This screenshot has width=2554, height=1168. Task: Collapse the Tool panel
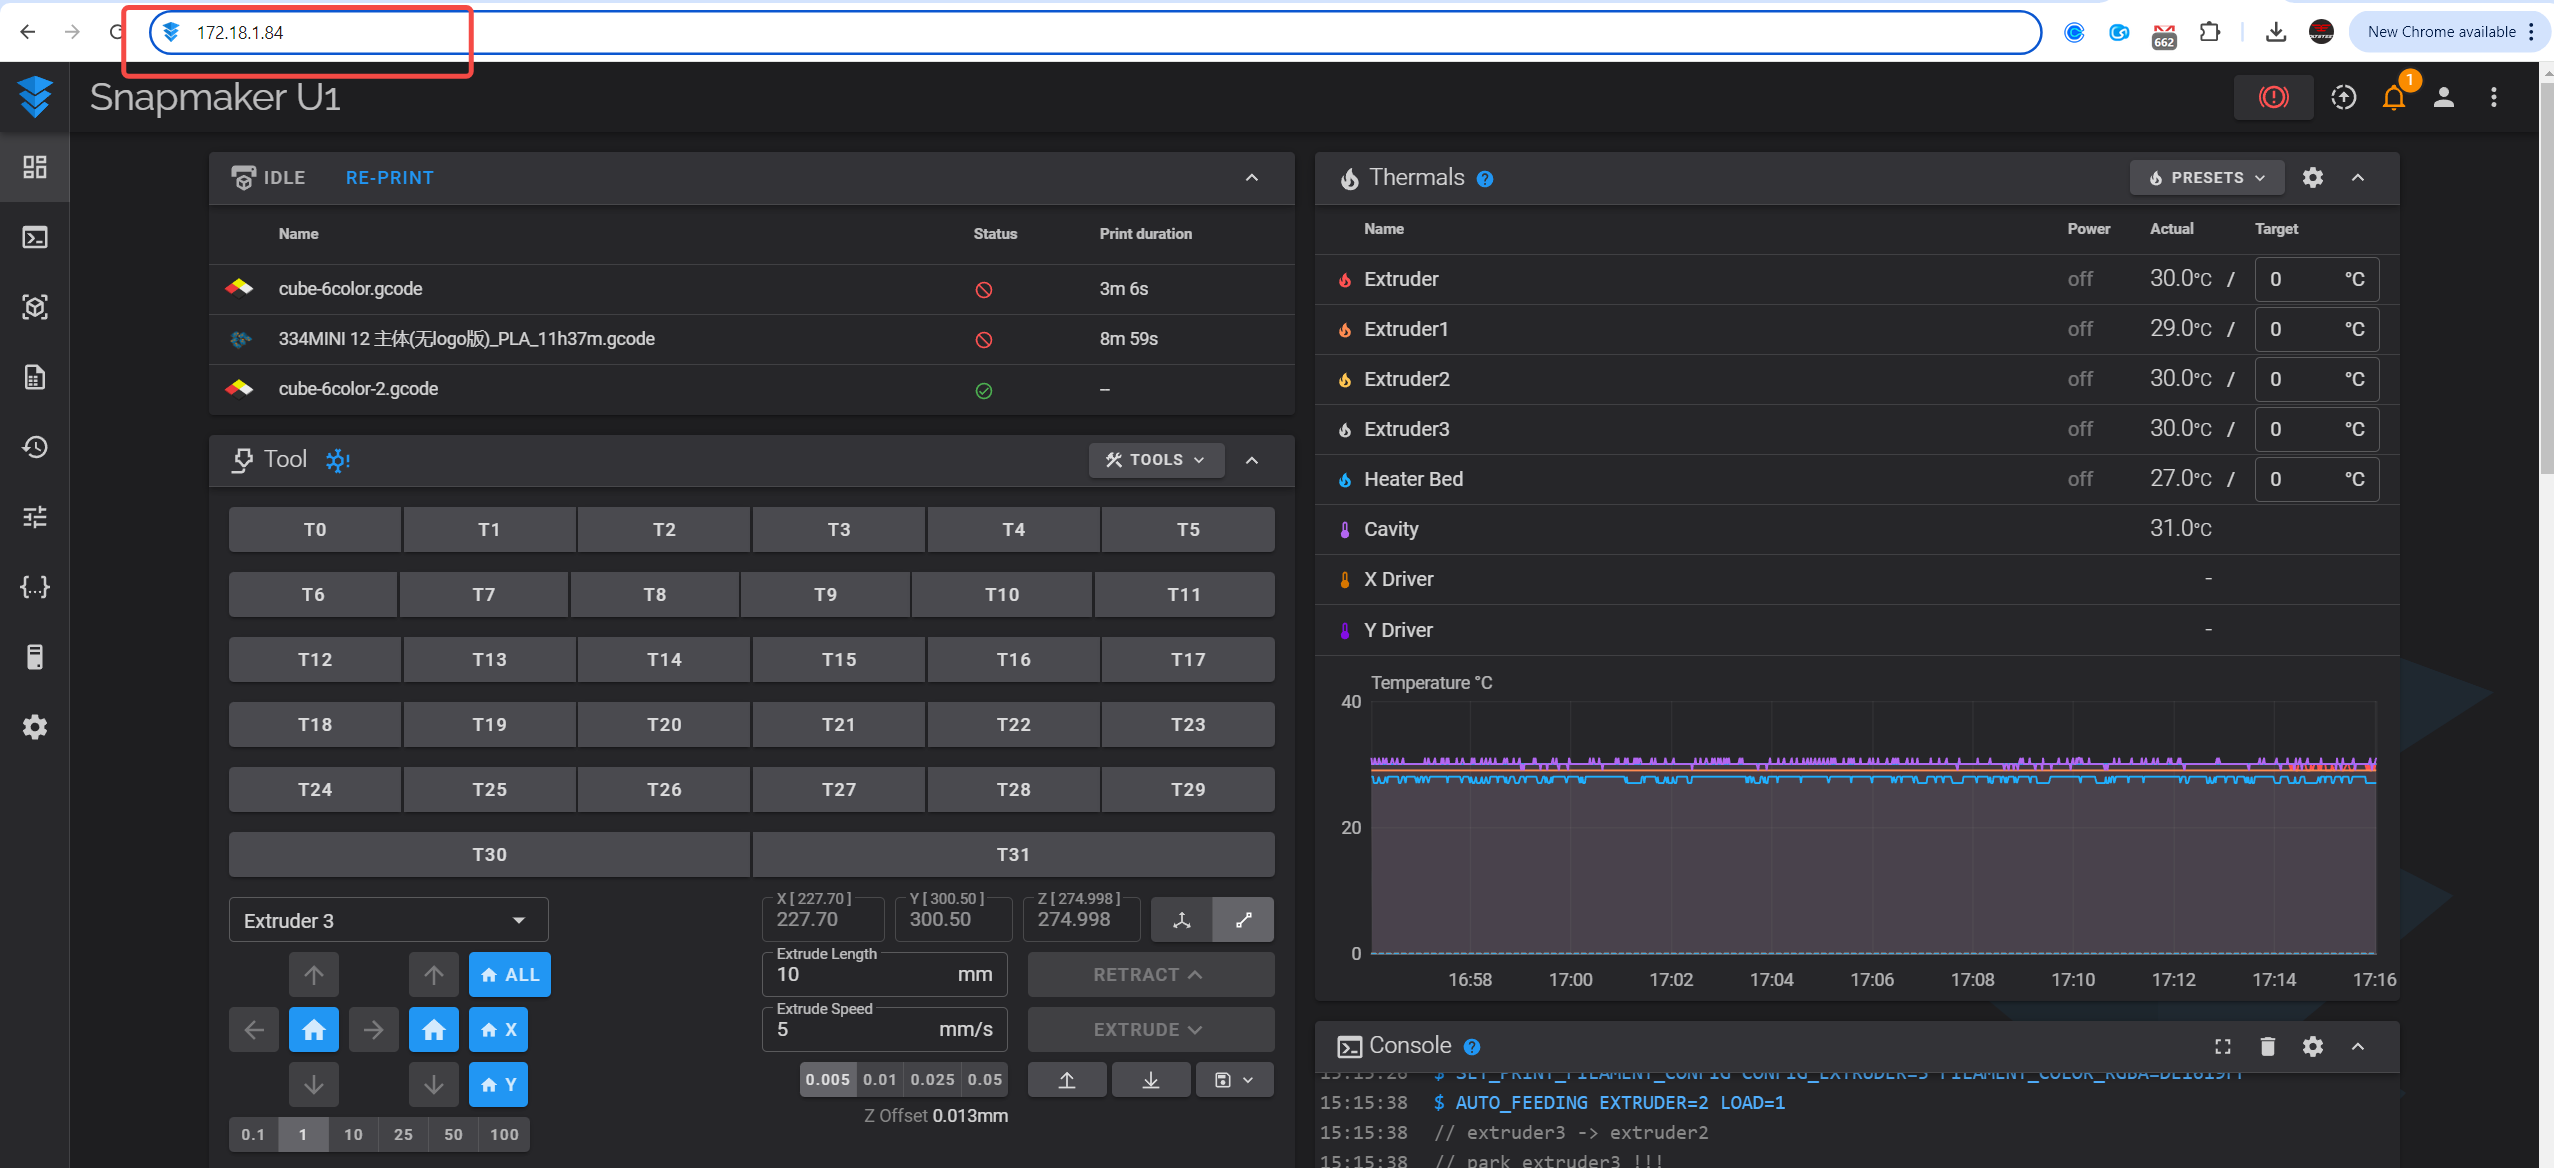pos(1252,460)
